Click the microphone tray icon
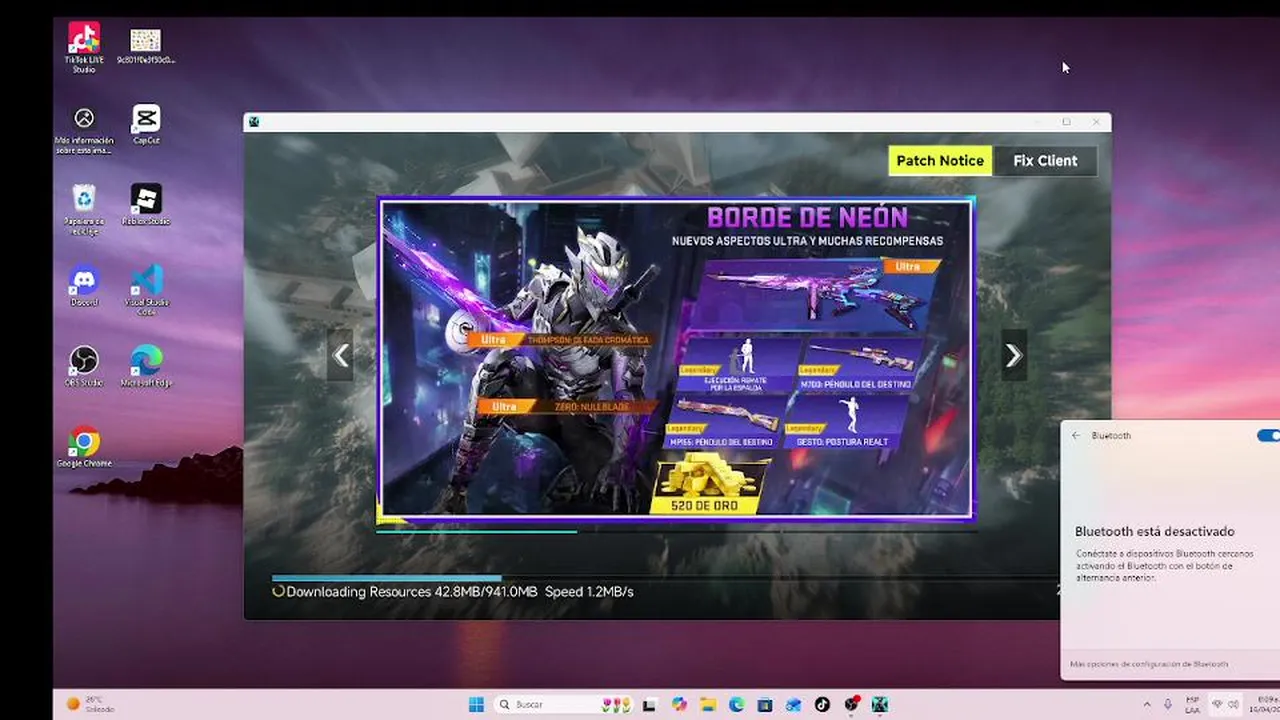Viewport: 1280px width, 720px height. click(x=1167, y=704)
